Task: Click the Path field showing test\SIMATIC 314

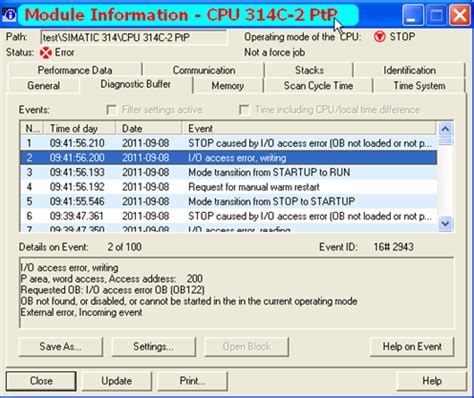Action: pos(134,37)
